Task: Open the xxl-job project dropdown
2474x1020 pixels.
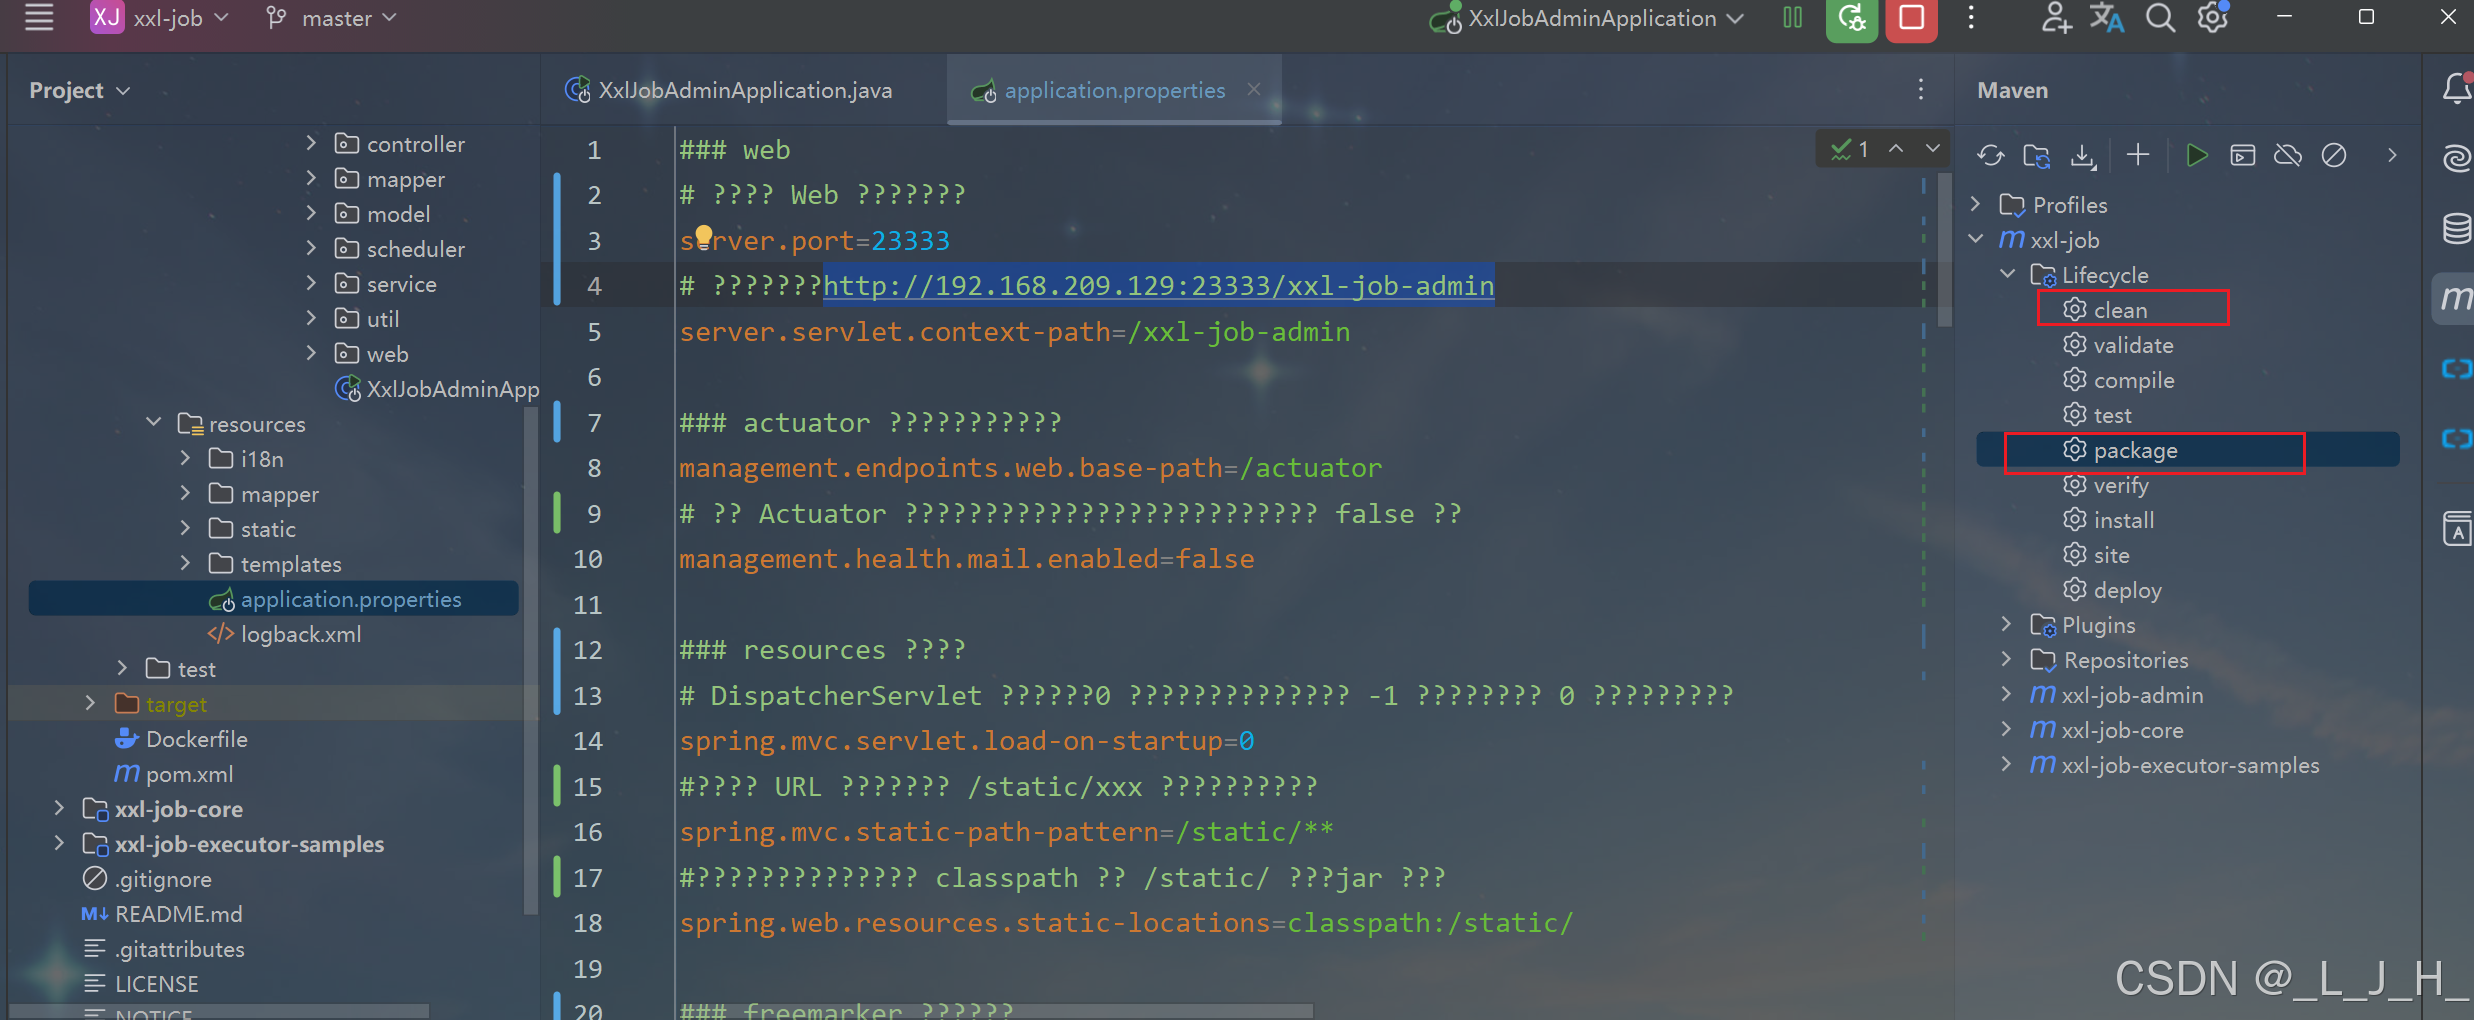Action: (160, 18)
